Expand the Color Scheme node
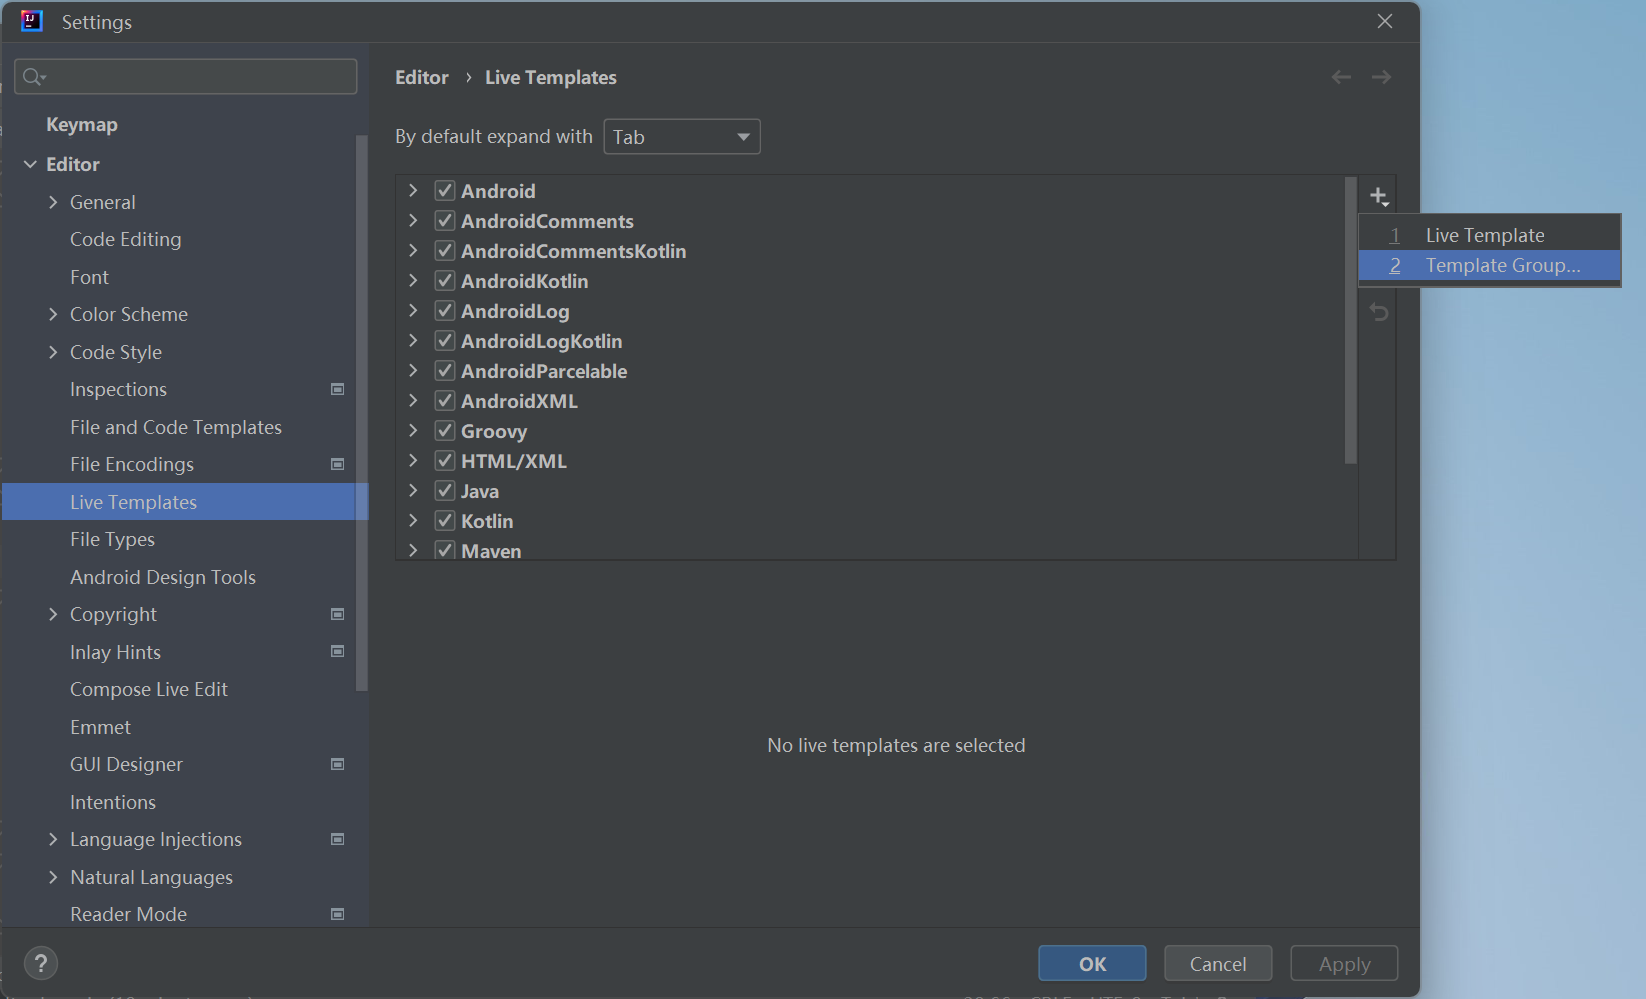The height and width of the screenshot is (999, 1646). coord(53,314)
